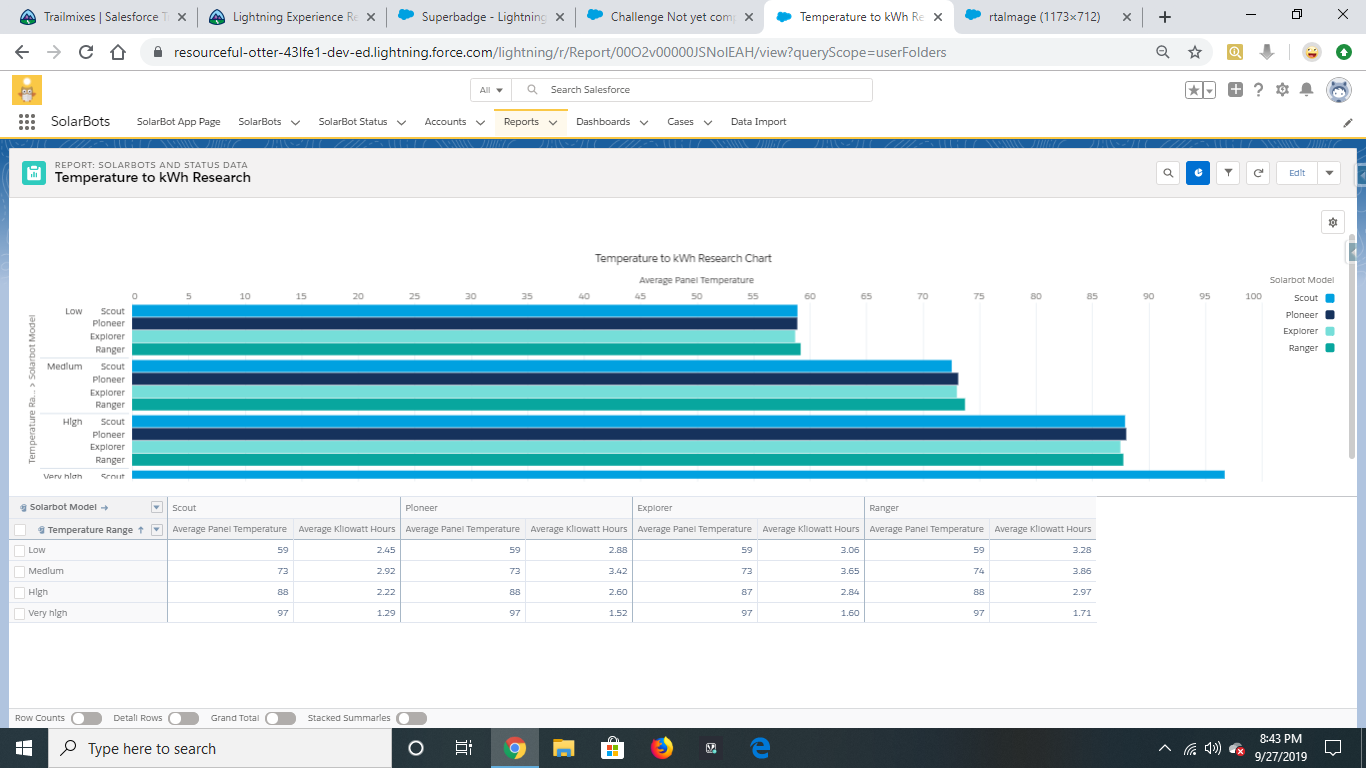1366x768 pixels.
Task: Enable the Detail Rows toggle
Action: [183, 718]
